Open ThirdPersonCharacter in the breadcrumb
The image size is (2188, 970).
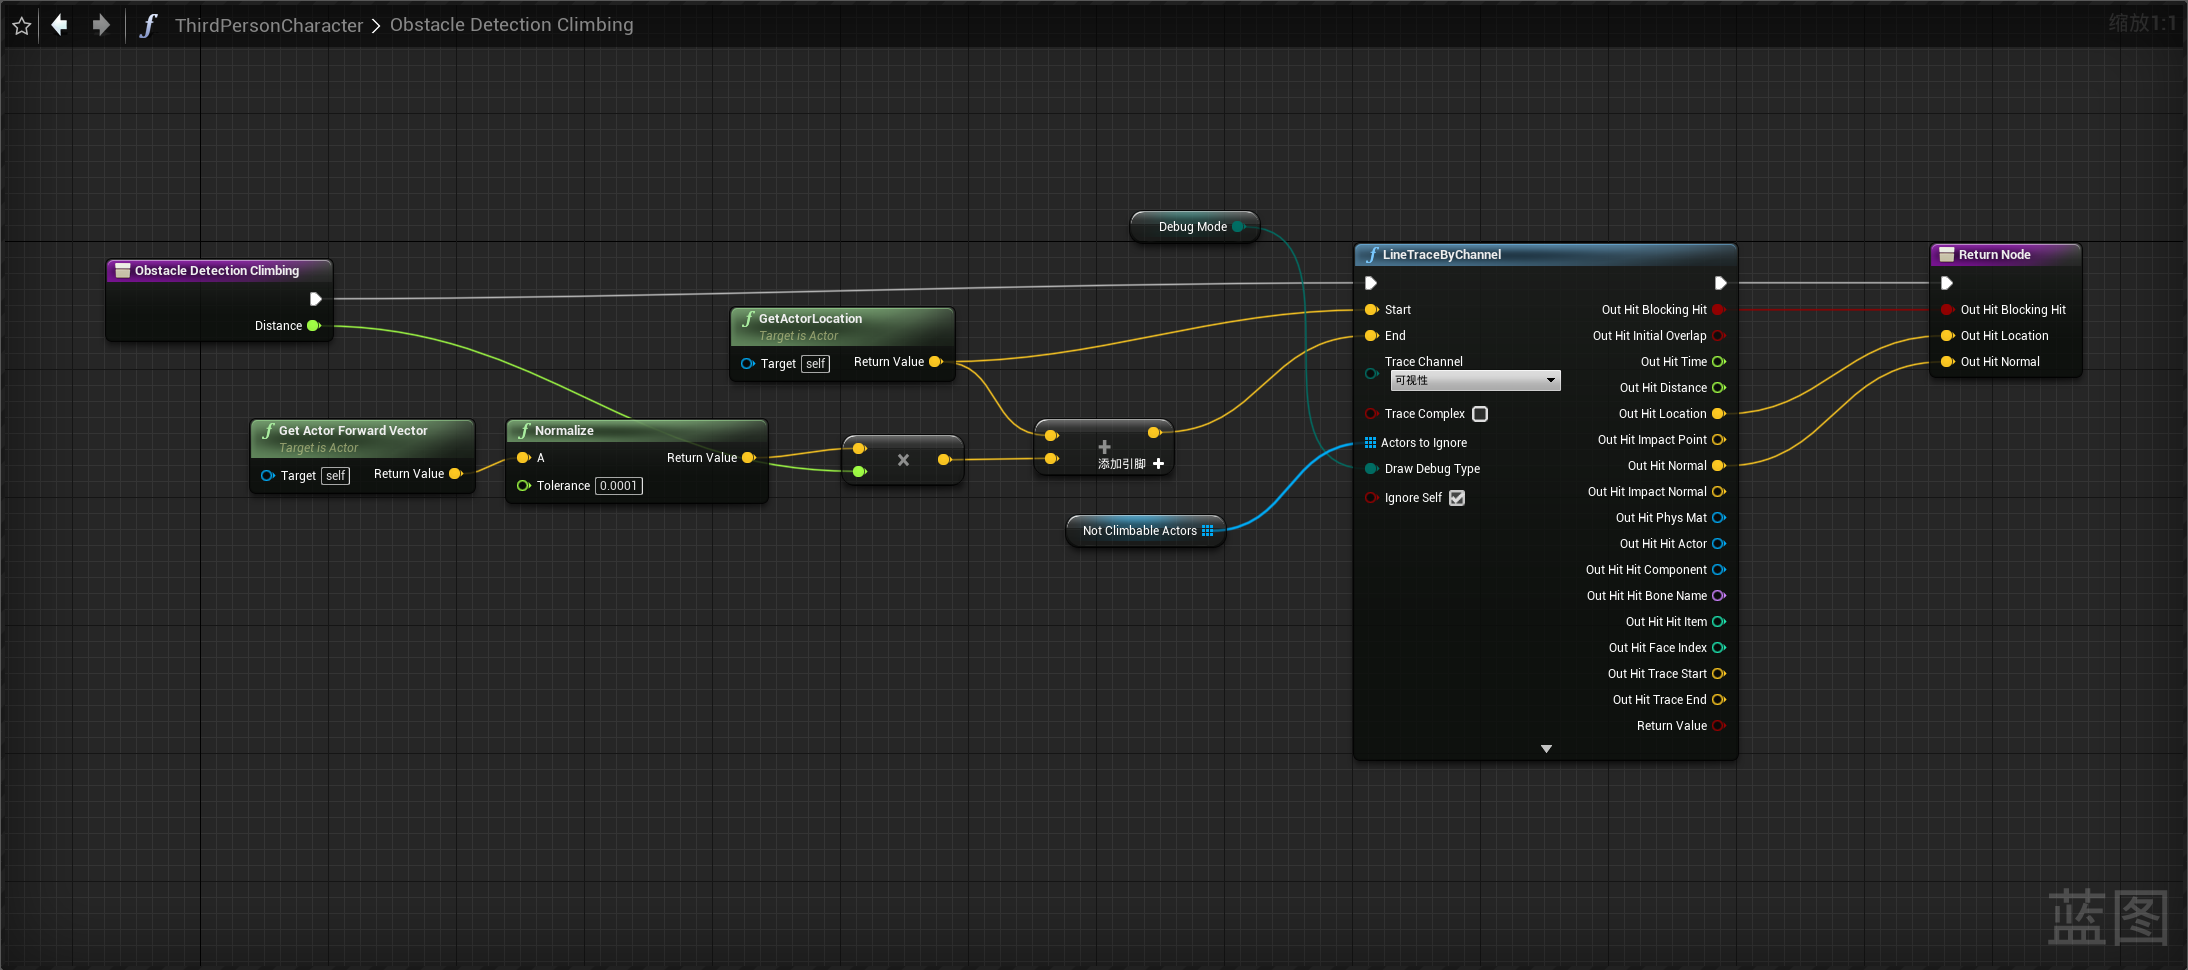click(x=268, y=25)
